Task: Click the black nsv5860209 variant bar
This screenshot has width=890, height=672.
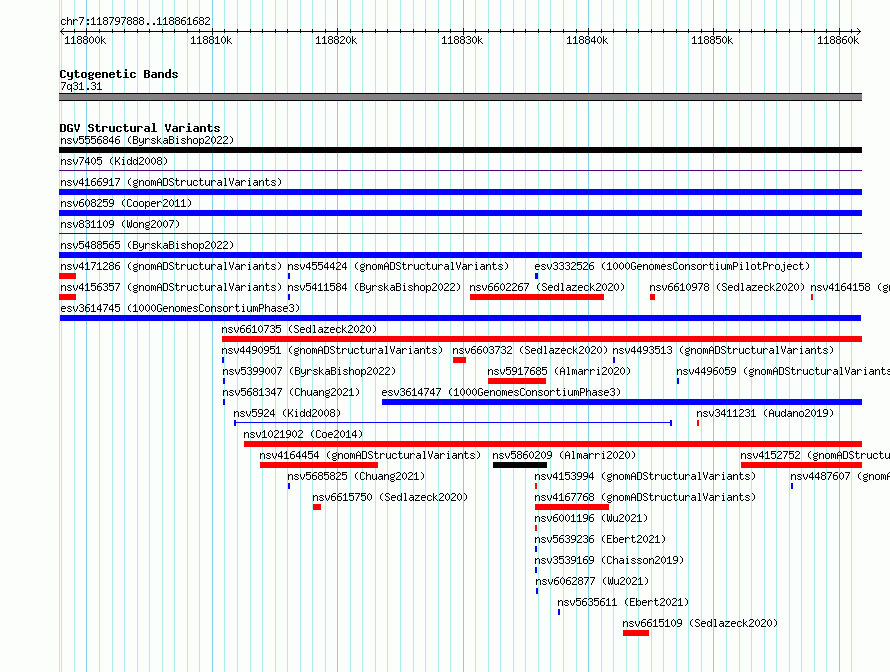Action: pyautogui.click(x=520, y=465)
